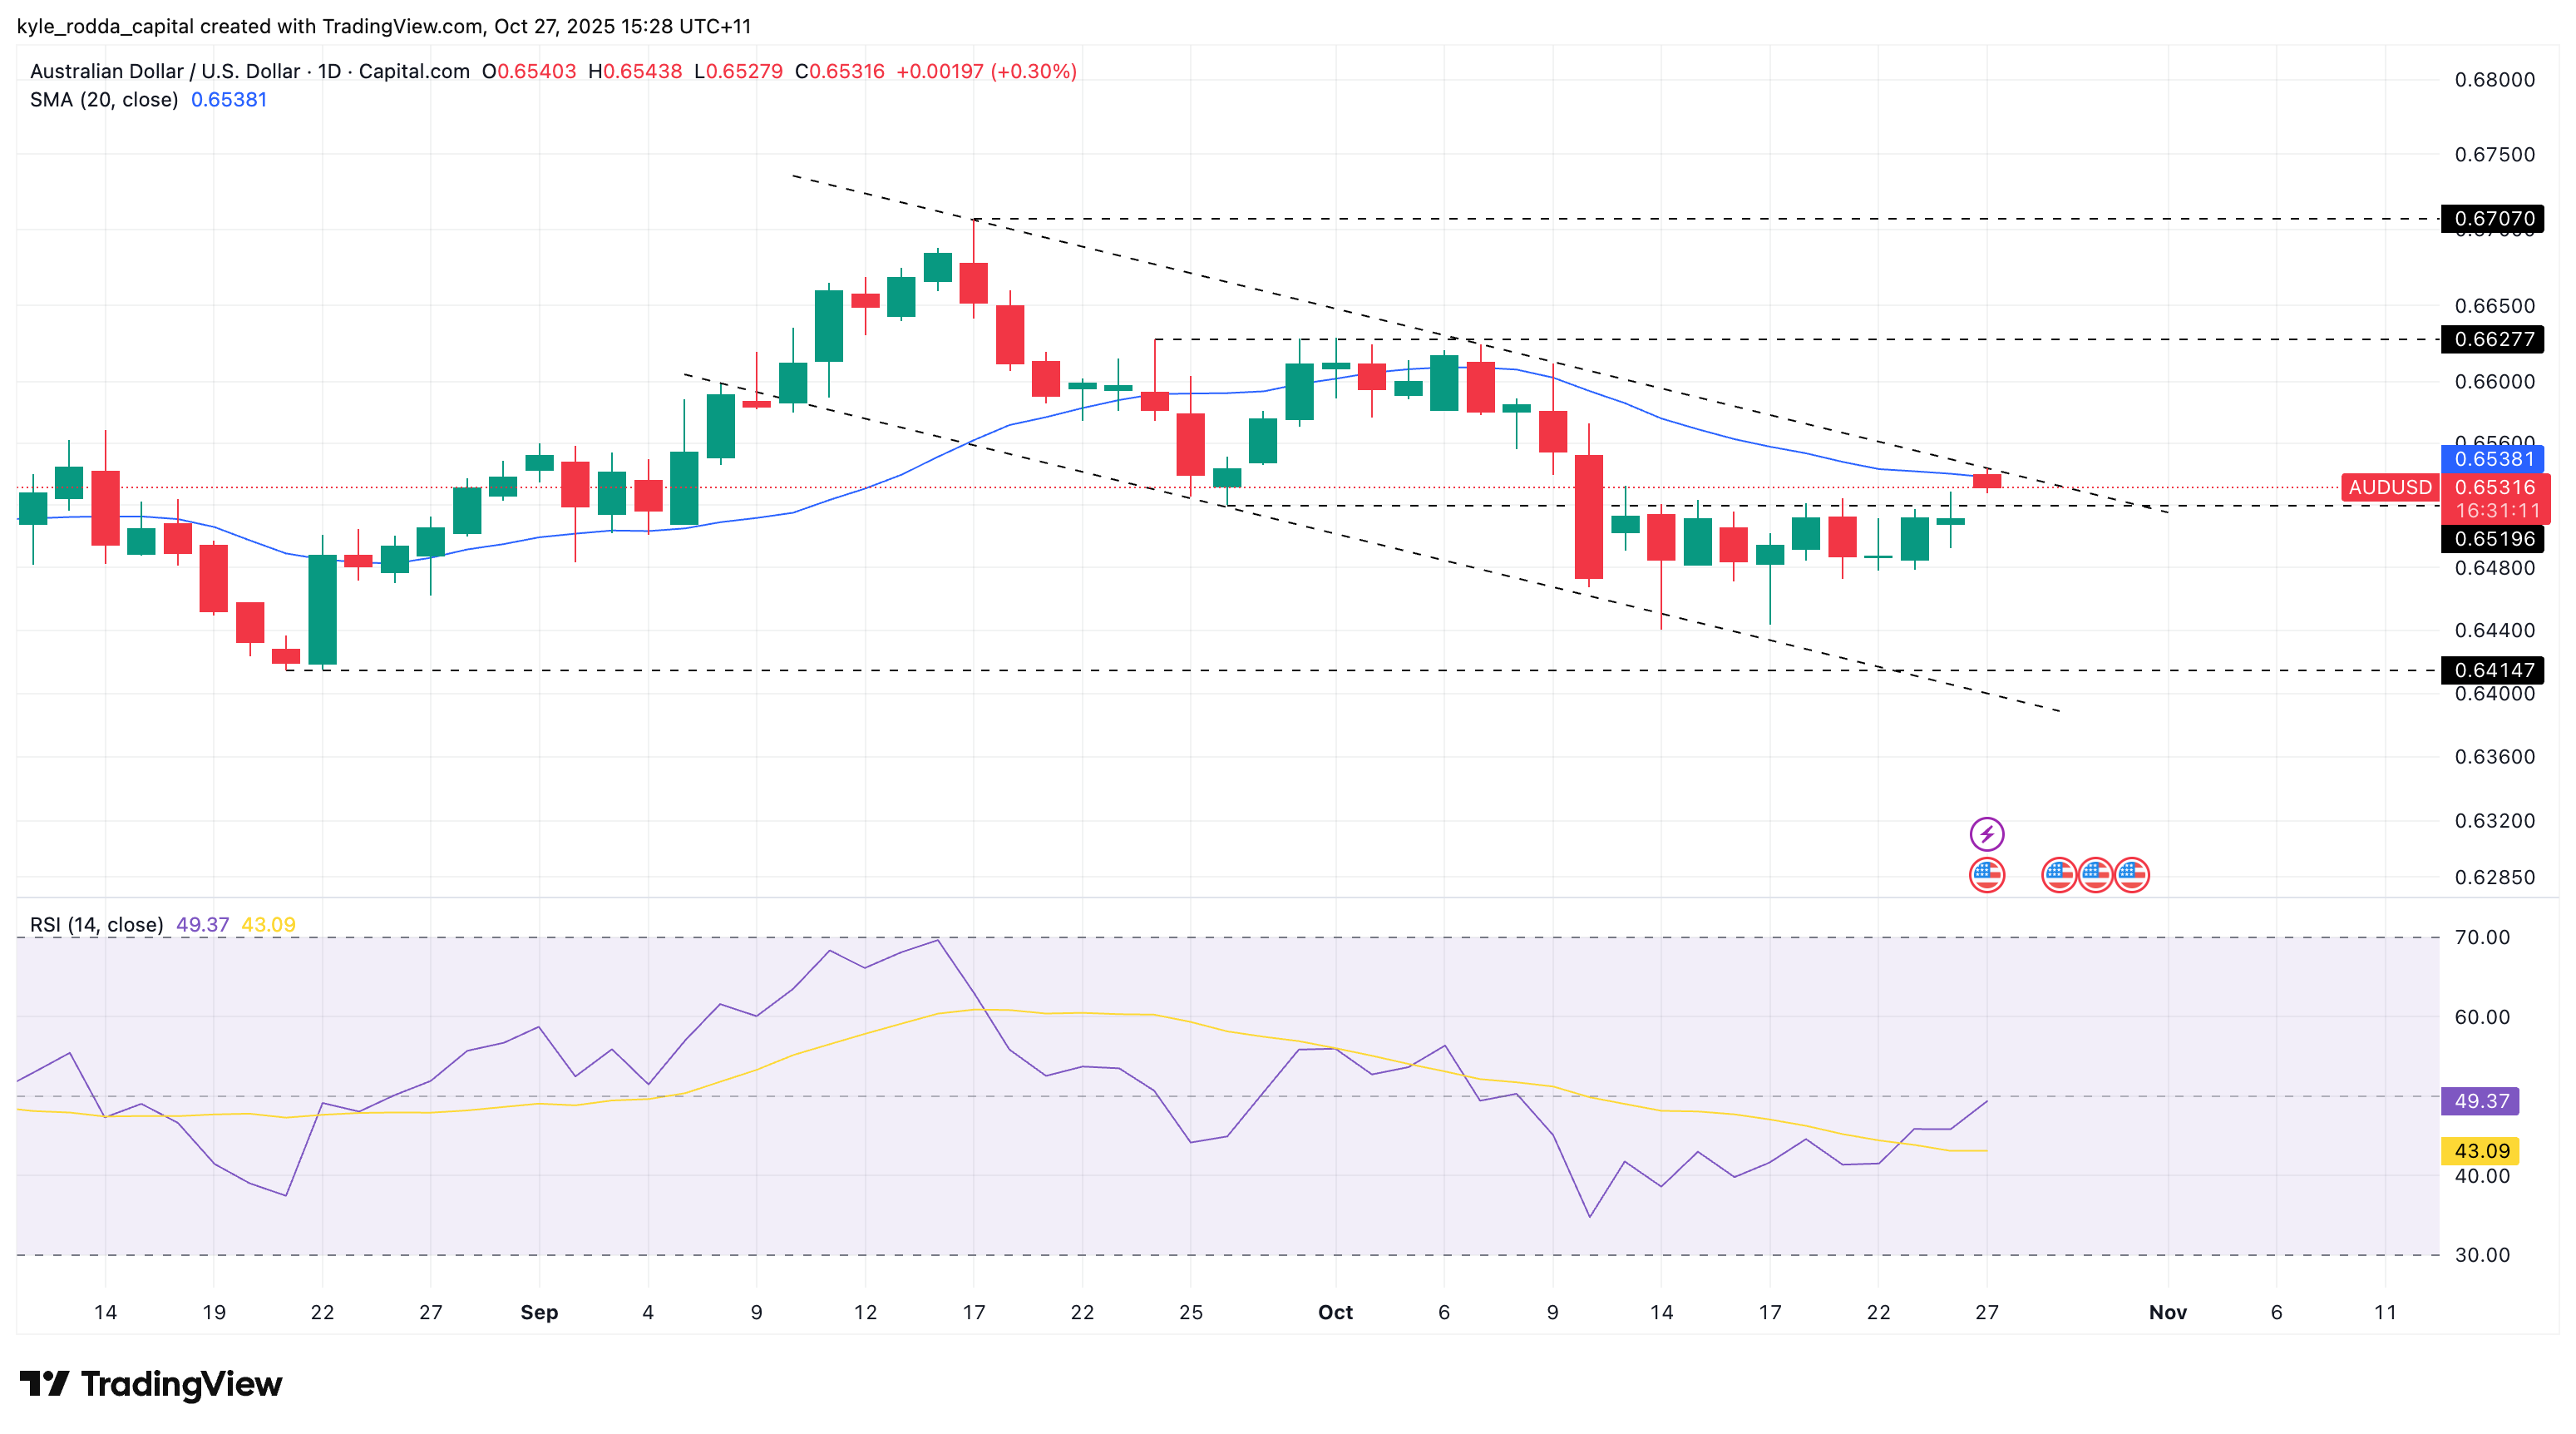Click the Oct label on the time axis
The width and height of the screenshot is (2576, 1434).
[x=1335, y=1312]
